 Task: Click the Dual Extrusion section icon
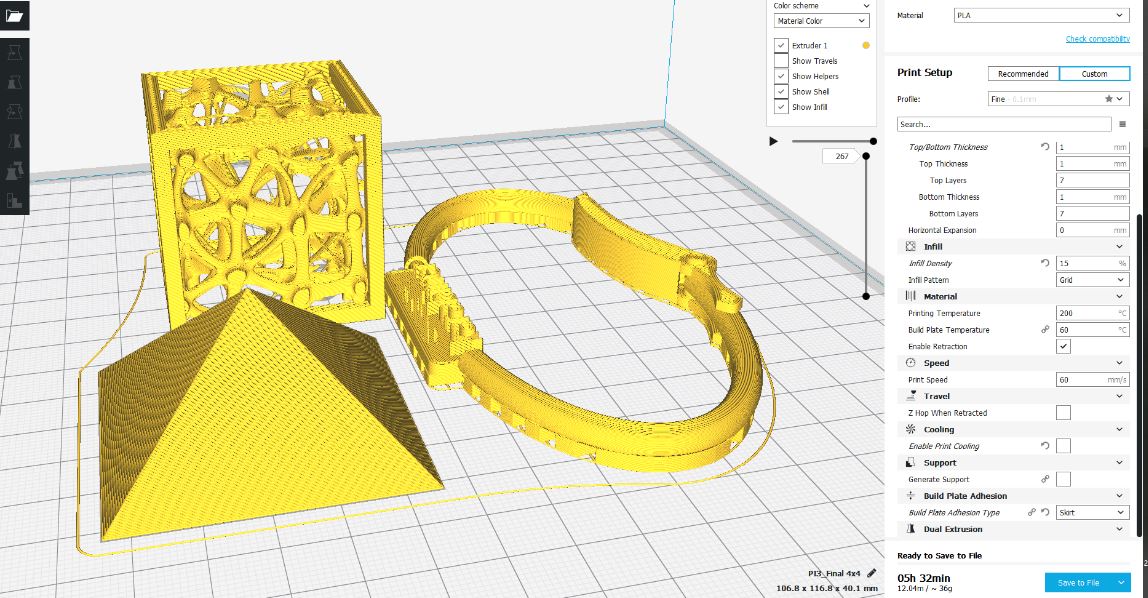pyautogui.click(x=911, y=529)
